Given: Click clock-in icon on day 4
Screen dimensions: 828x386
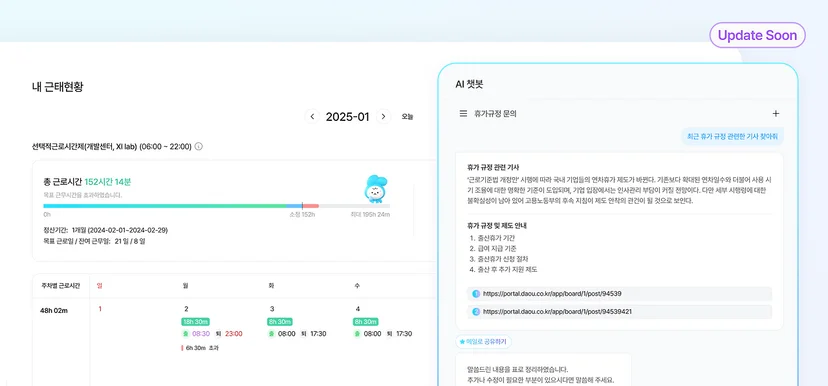Looking at the screenshot, I should 357,334.
